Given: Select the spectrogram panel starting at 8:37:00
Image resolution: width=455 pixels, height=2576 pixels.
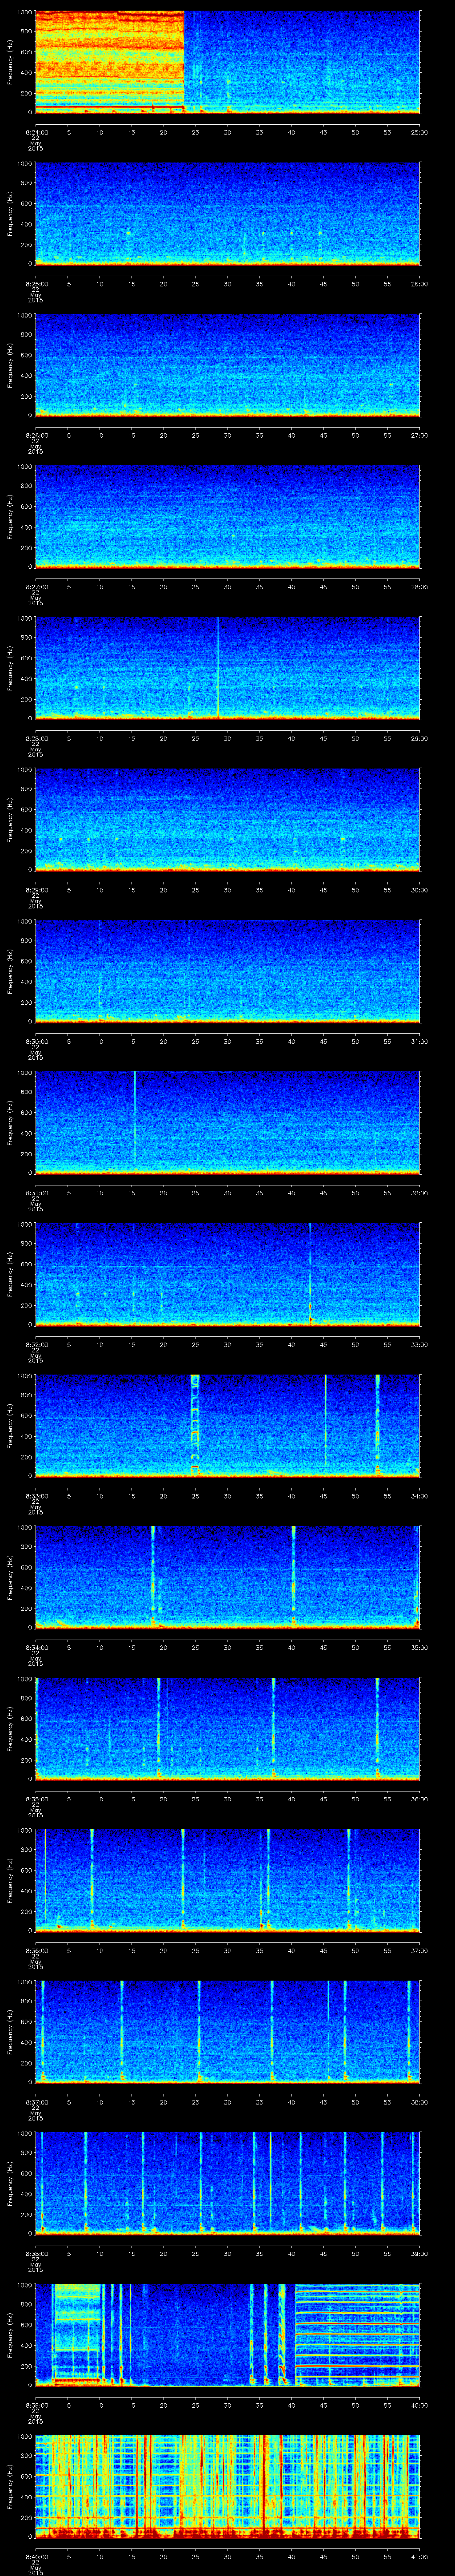Looking at the screenshot, I should (x=227, y=2032).
